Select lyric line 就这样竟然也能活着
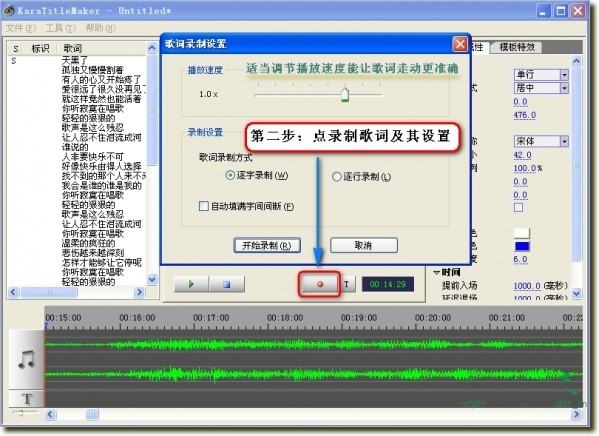The height and width of the screenshot is (436, 599). [102, 99]
